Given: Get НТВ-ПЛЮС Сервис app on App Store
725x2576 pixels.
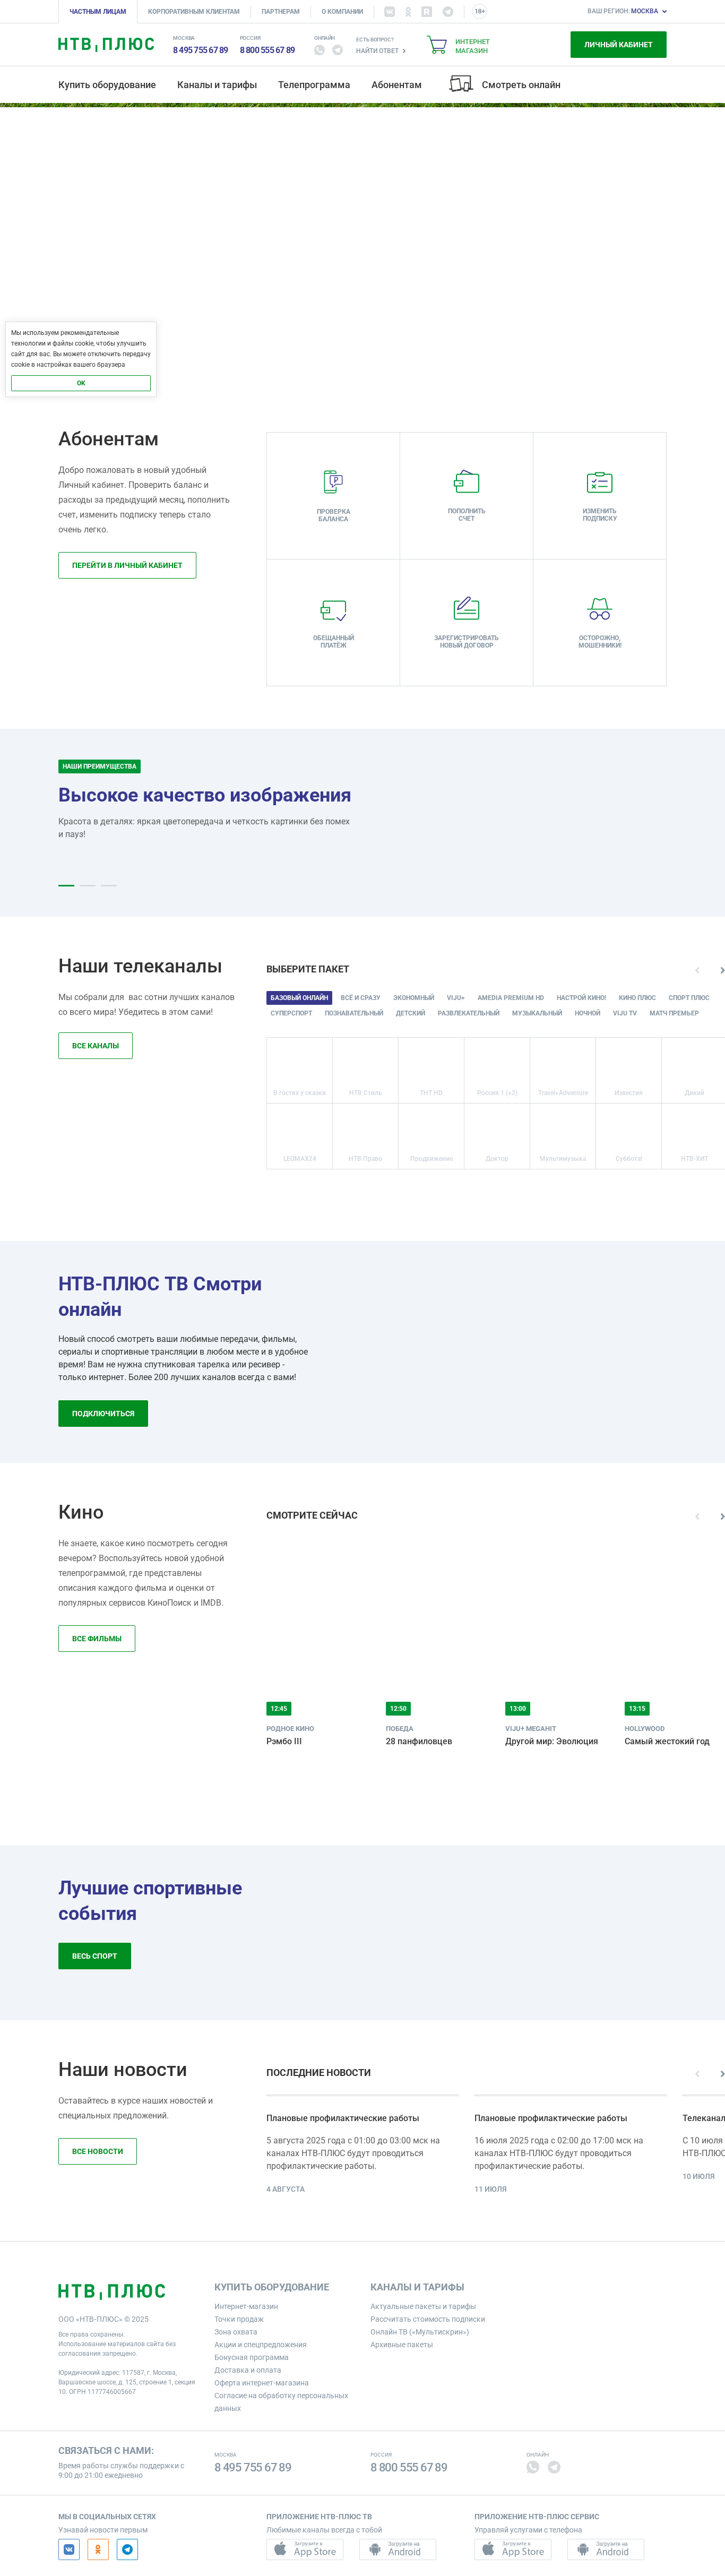Looking at the screenshot, I should pyautogui.click(x=513, y=2549).
